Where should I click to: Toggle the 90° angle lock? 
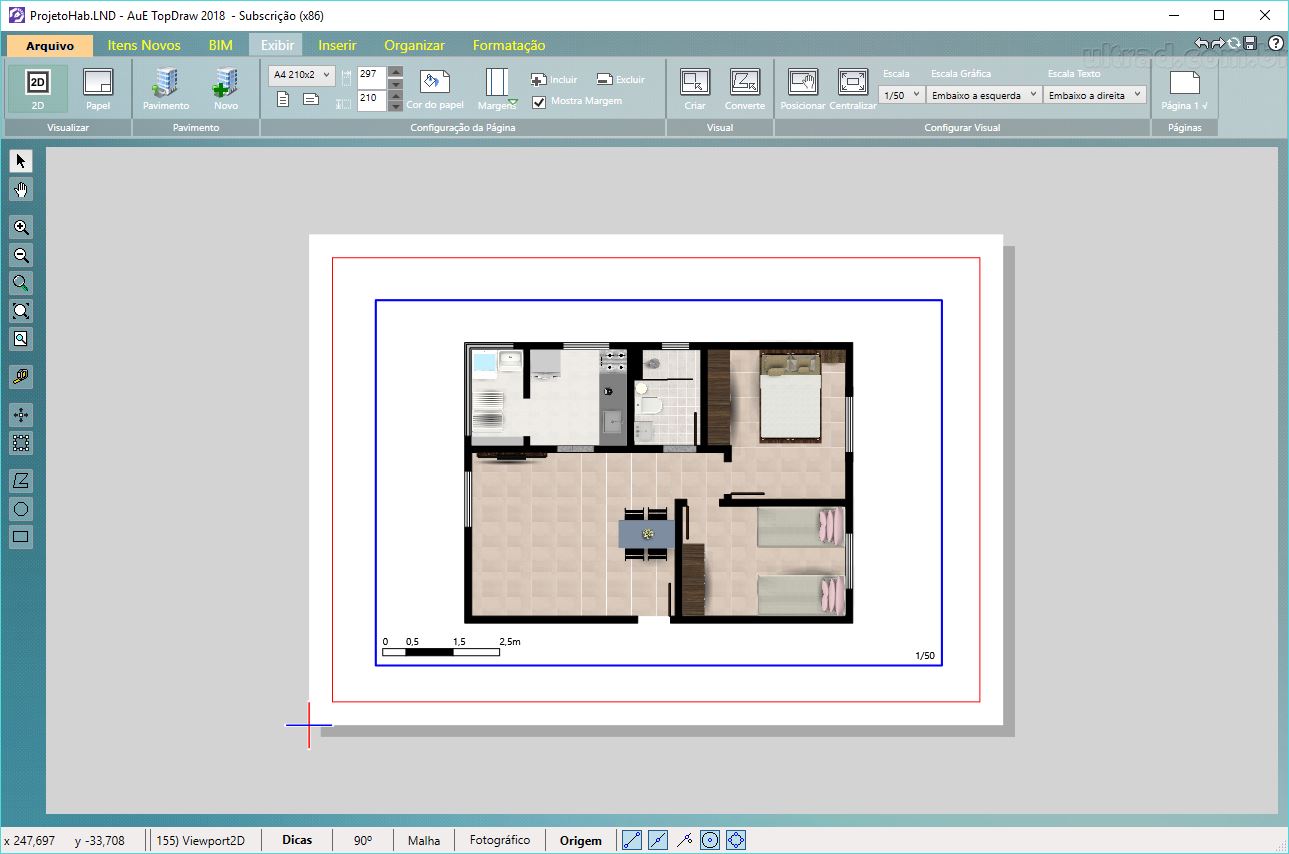pyautogui.click(x=363, y=841)
